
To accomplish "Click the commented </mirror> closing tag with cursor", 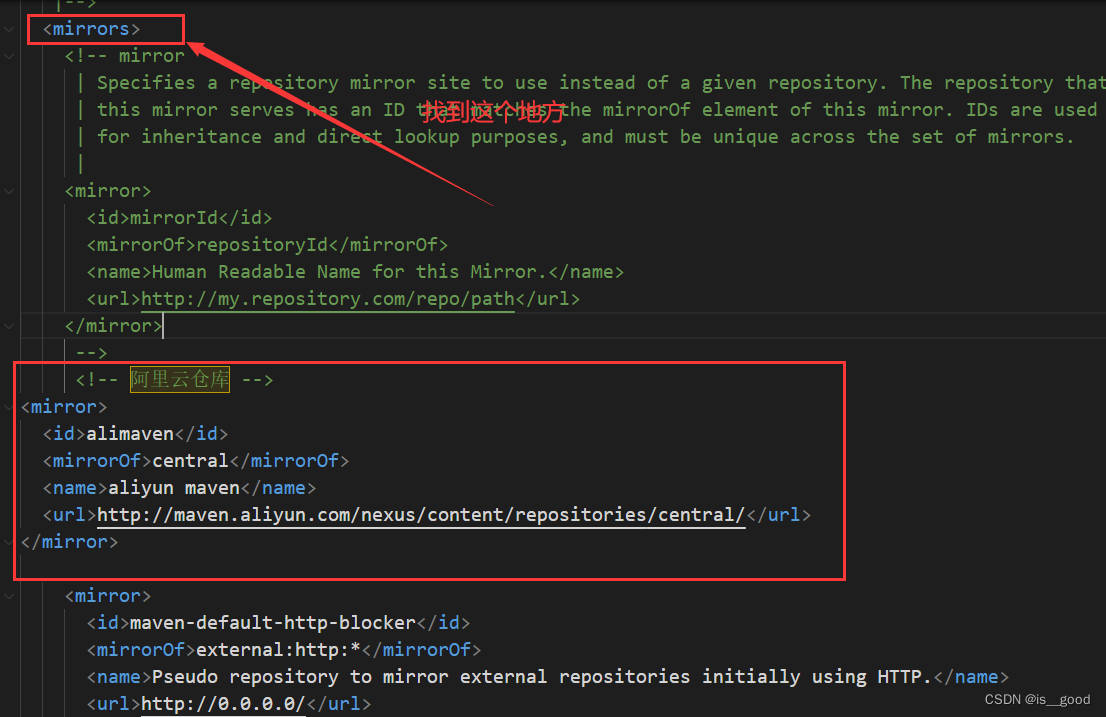I will (114, 326).
